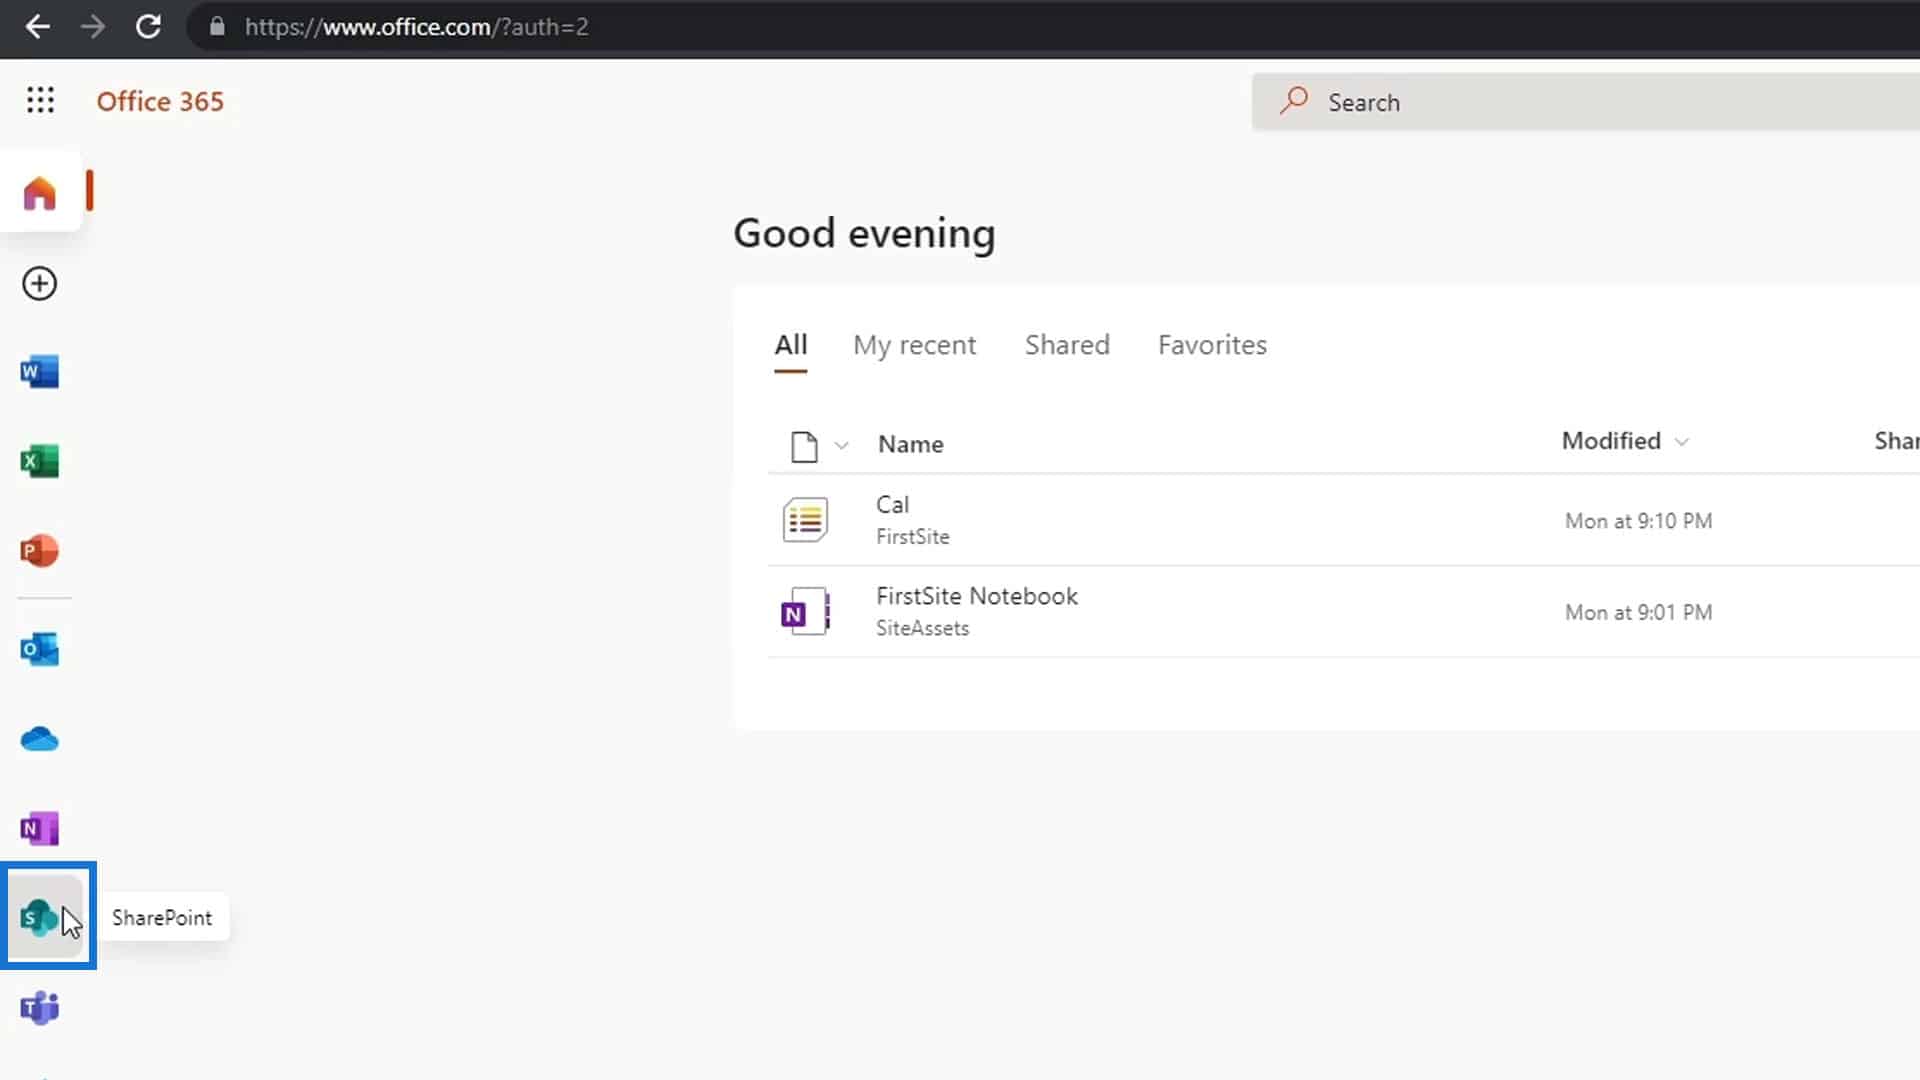Click the search magnifier icon

click(x=1294, y=100)
